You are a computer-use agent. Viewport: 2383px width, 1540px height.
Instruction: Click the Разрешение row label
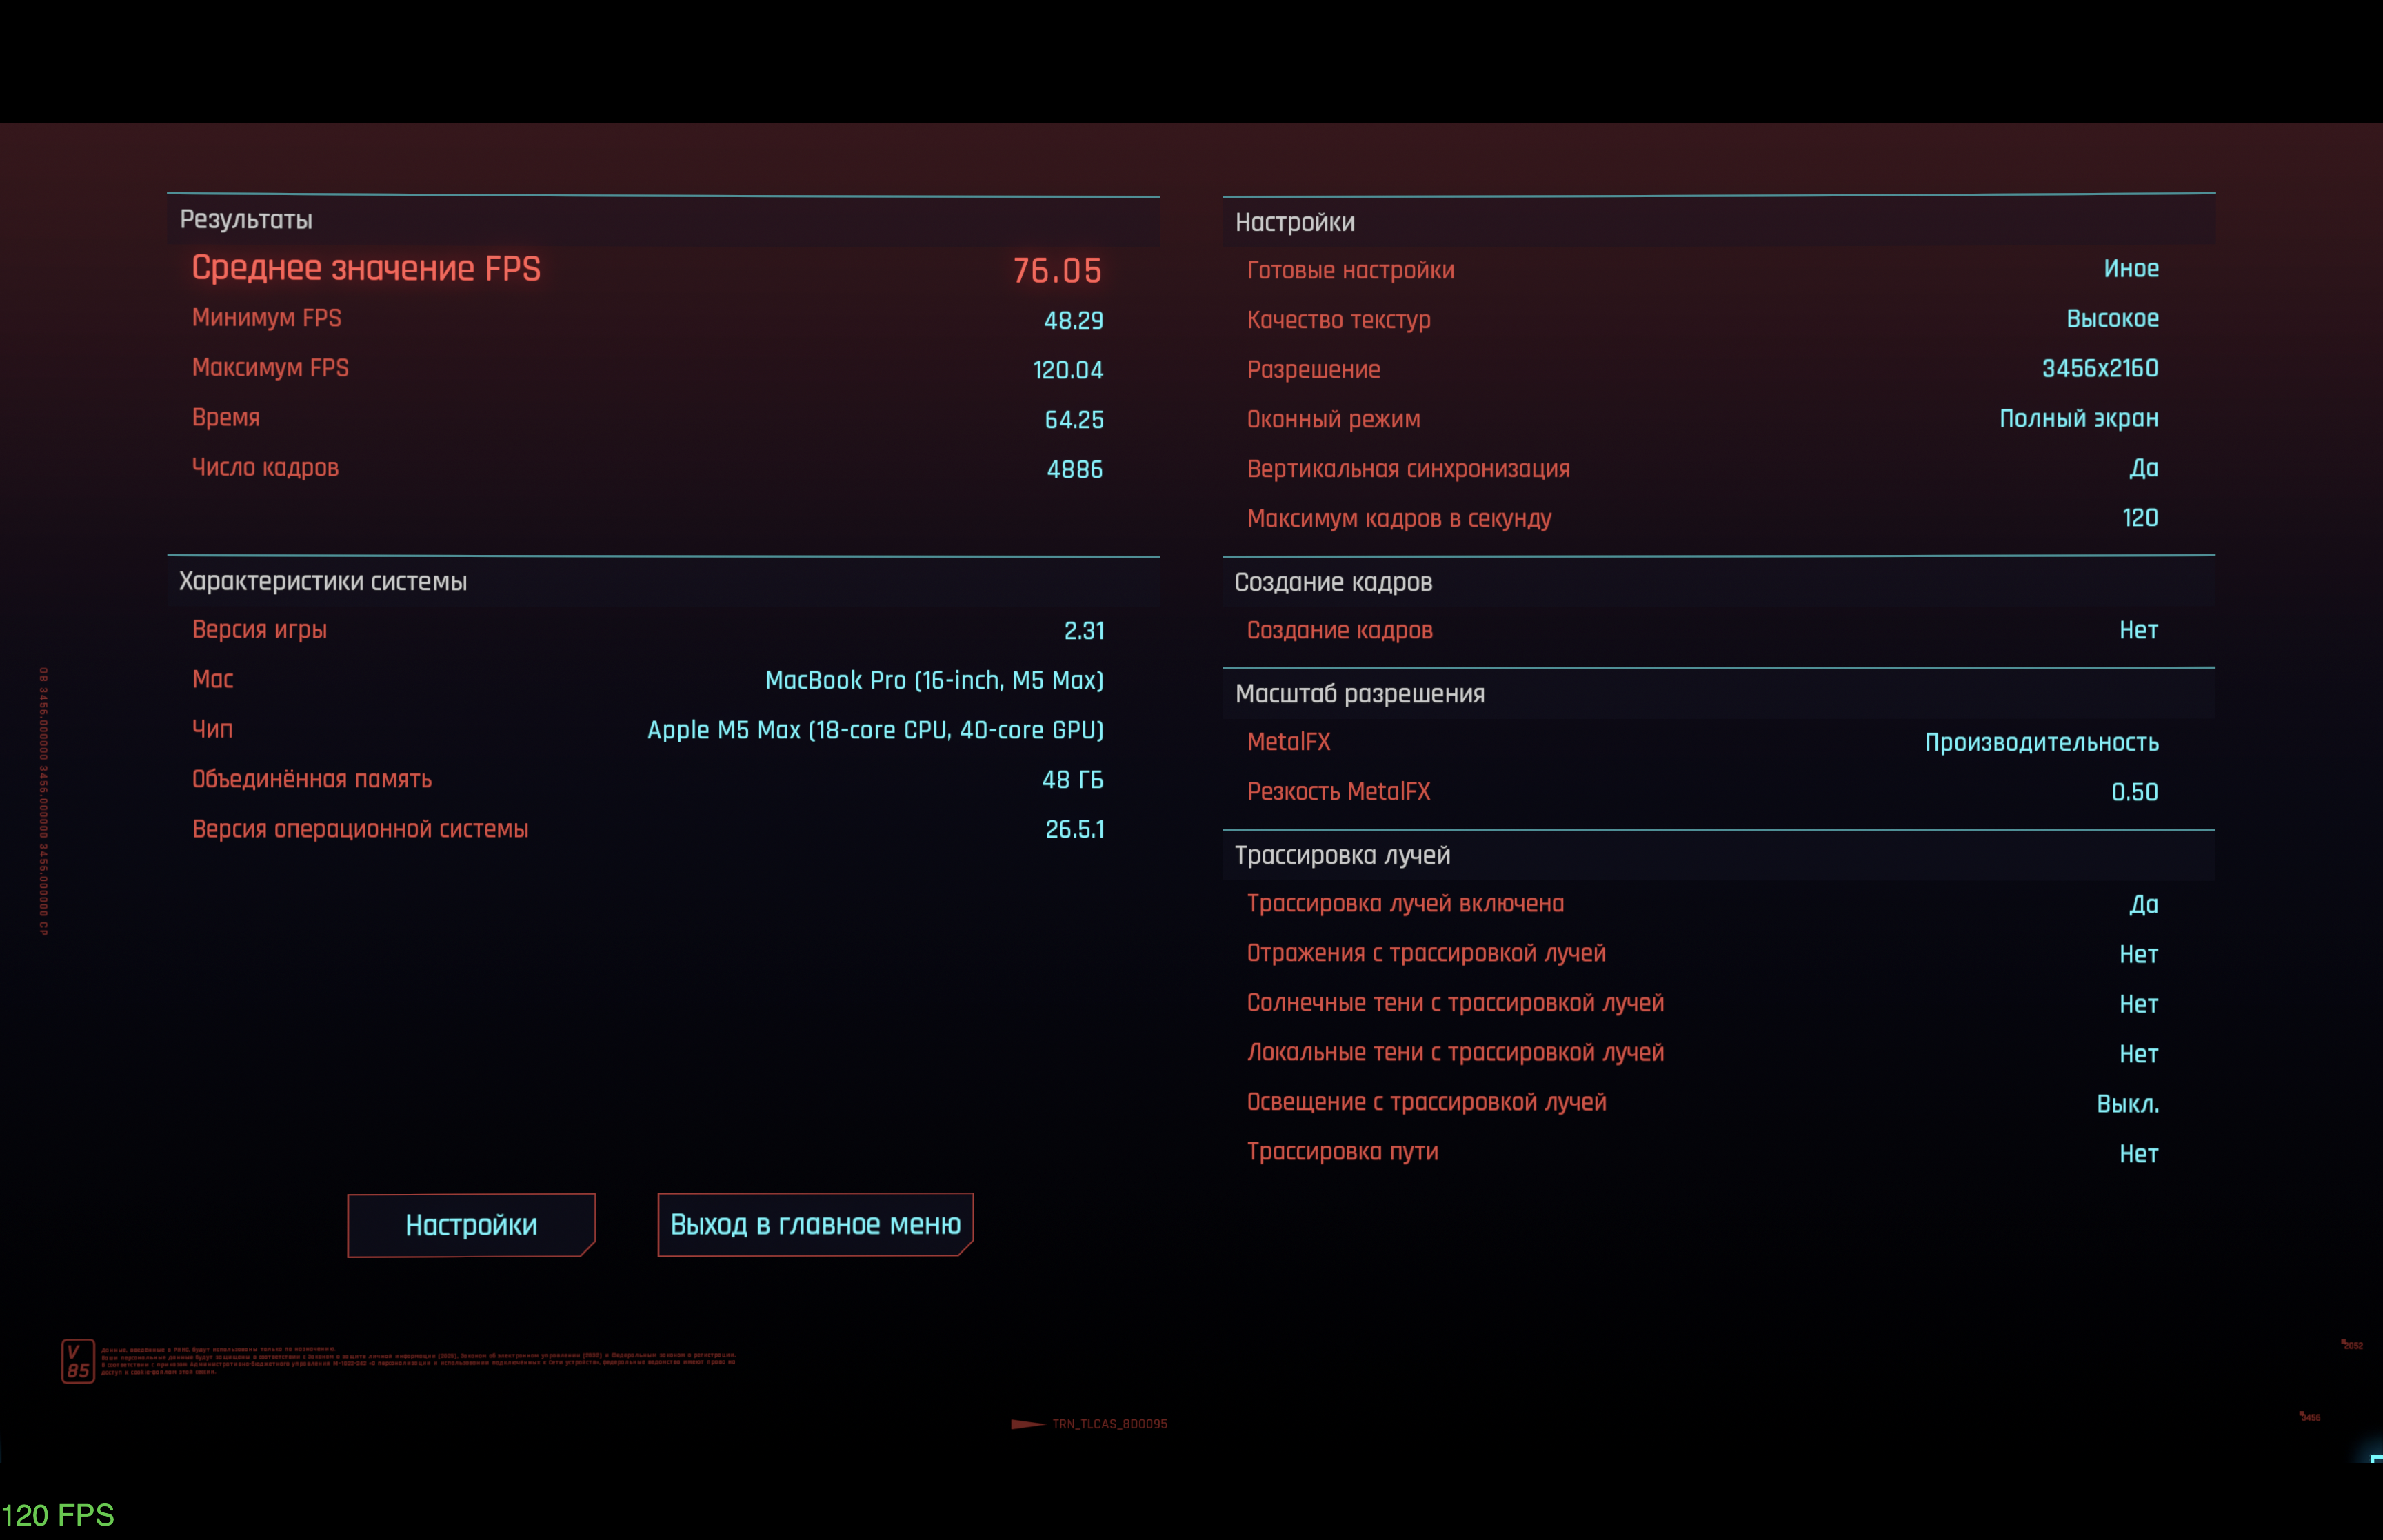pos(1313,370)
